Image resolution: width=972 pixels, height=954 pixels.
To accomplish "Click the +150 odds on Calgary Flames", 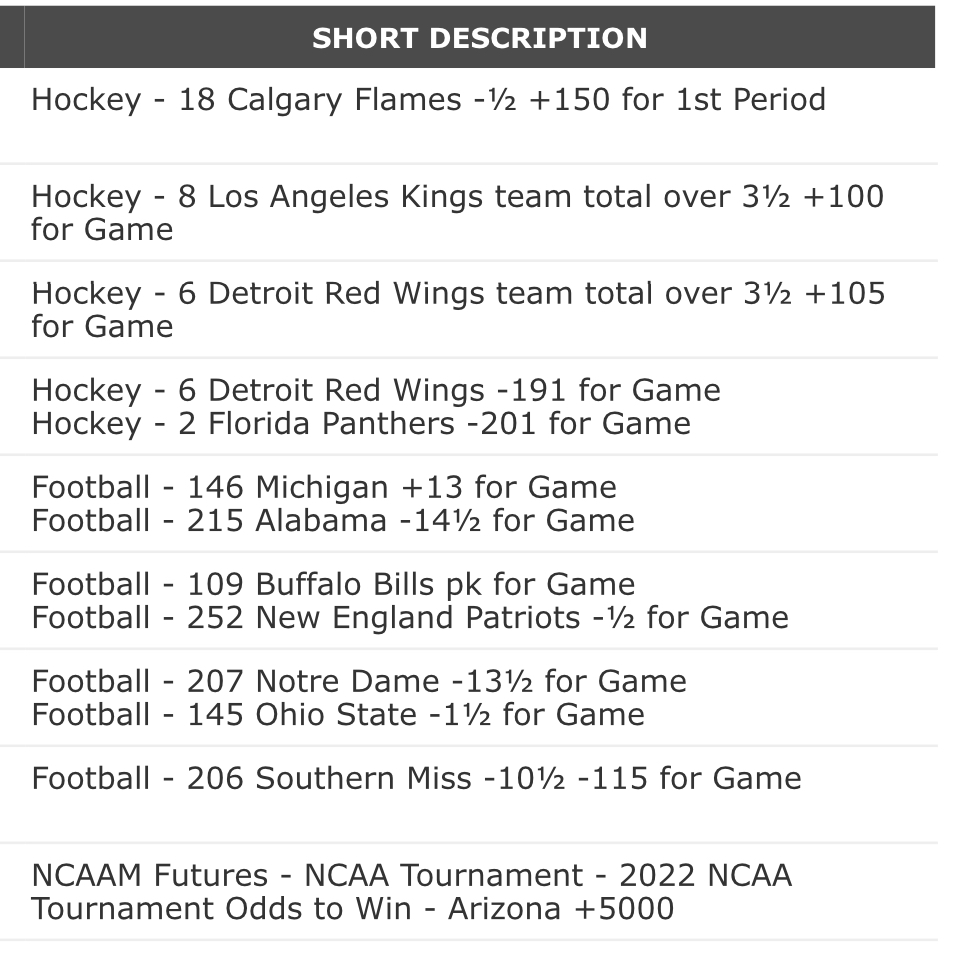I will (x=567, y=100).
